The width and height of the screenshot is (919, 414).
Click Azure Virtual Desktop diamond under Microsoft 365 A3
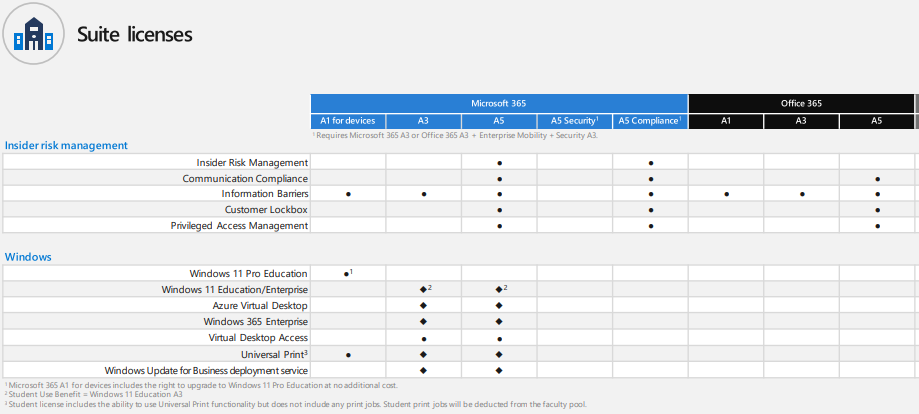pyautogui.click(x=423, y=306)
